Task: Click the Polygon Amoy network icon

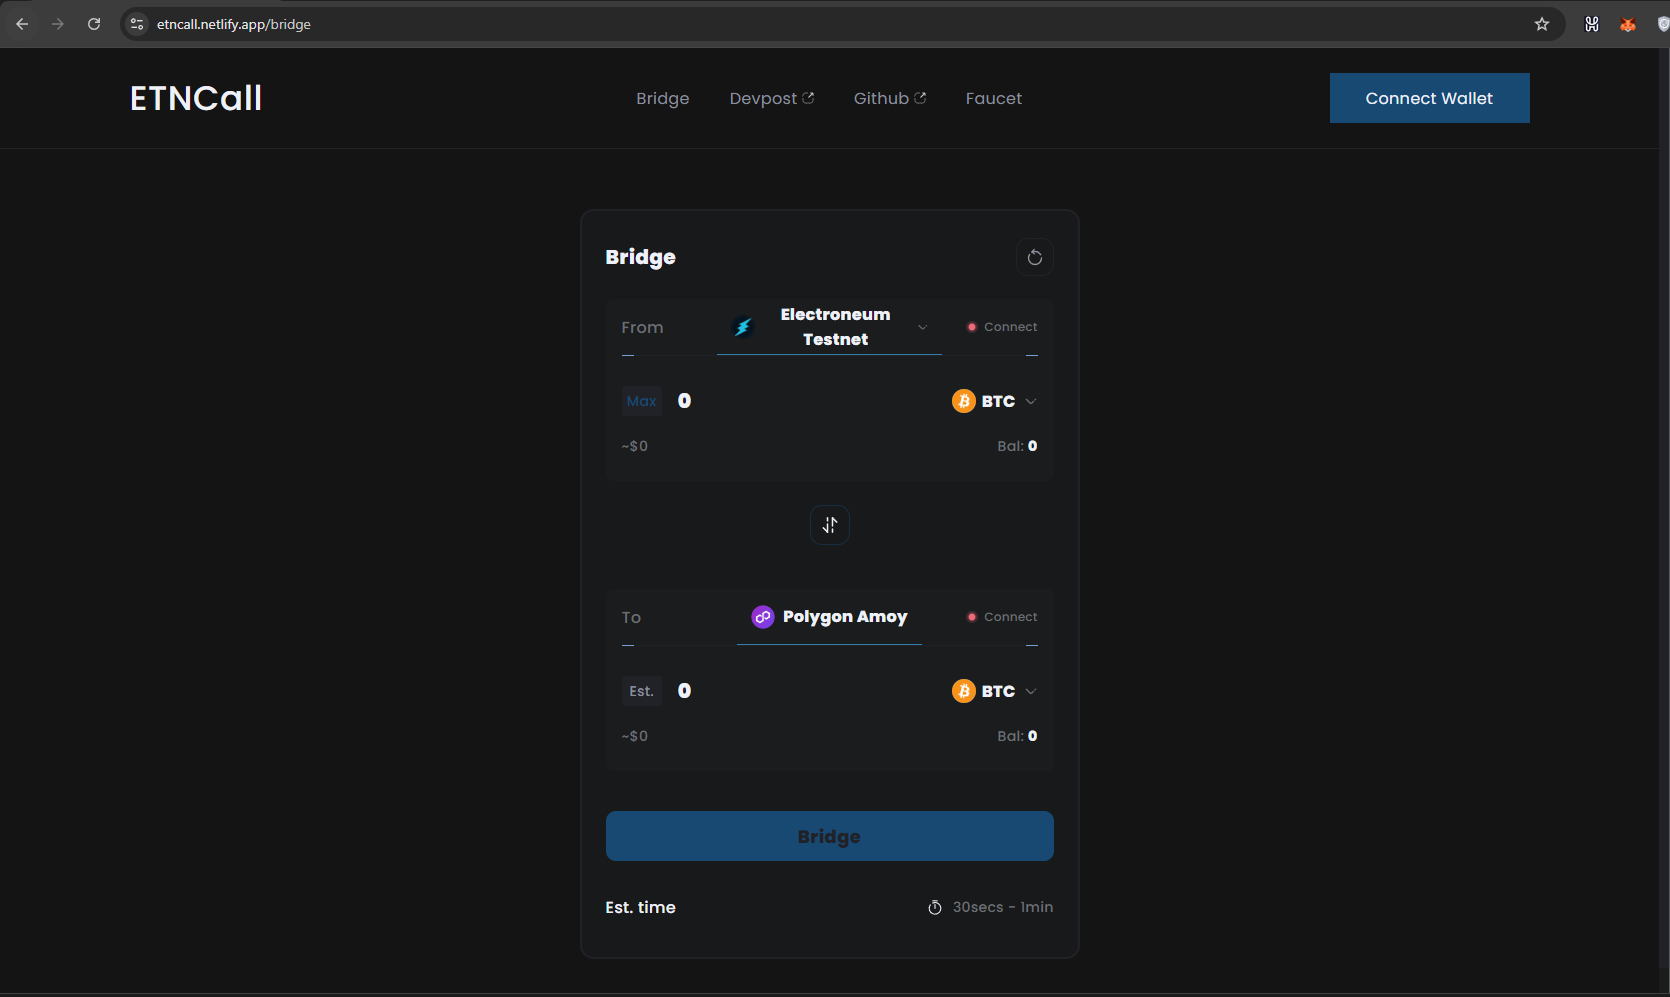Action: point(763,617)
